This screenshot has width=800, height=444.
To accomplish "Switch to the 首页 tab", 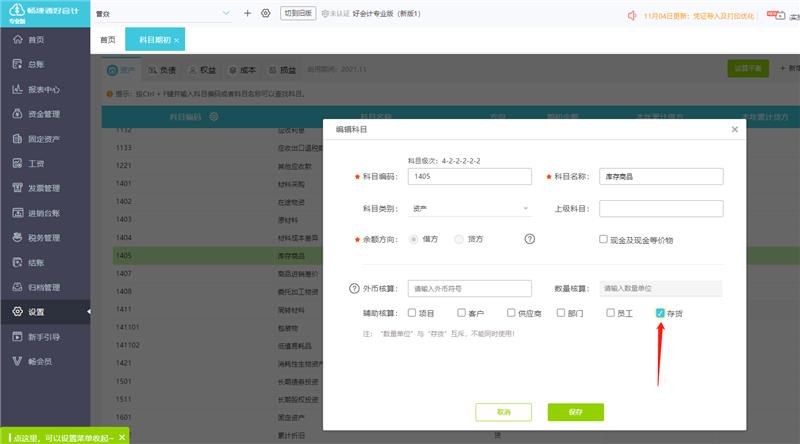I will (x=108, y=39).
